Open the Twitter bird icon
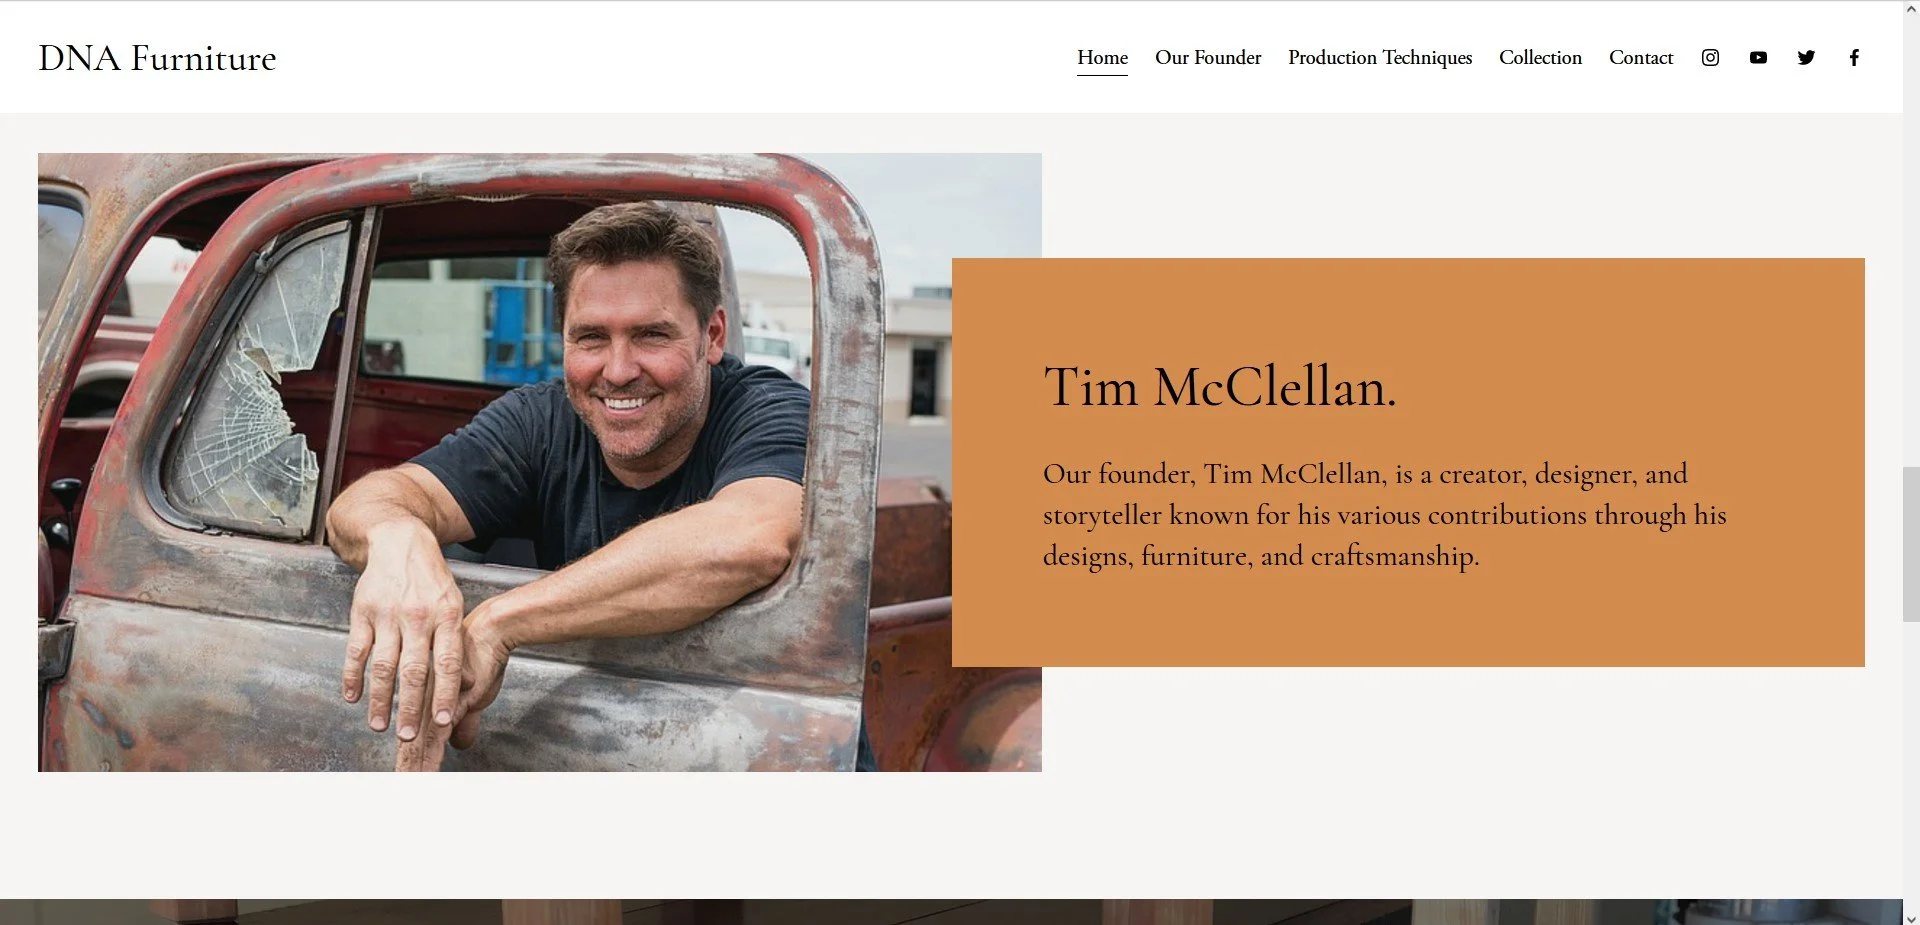Image resolution: width=1920 pixels, height=925 pixels. 1806,58
